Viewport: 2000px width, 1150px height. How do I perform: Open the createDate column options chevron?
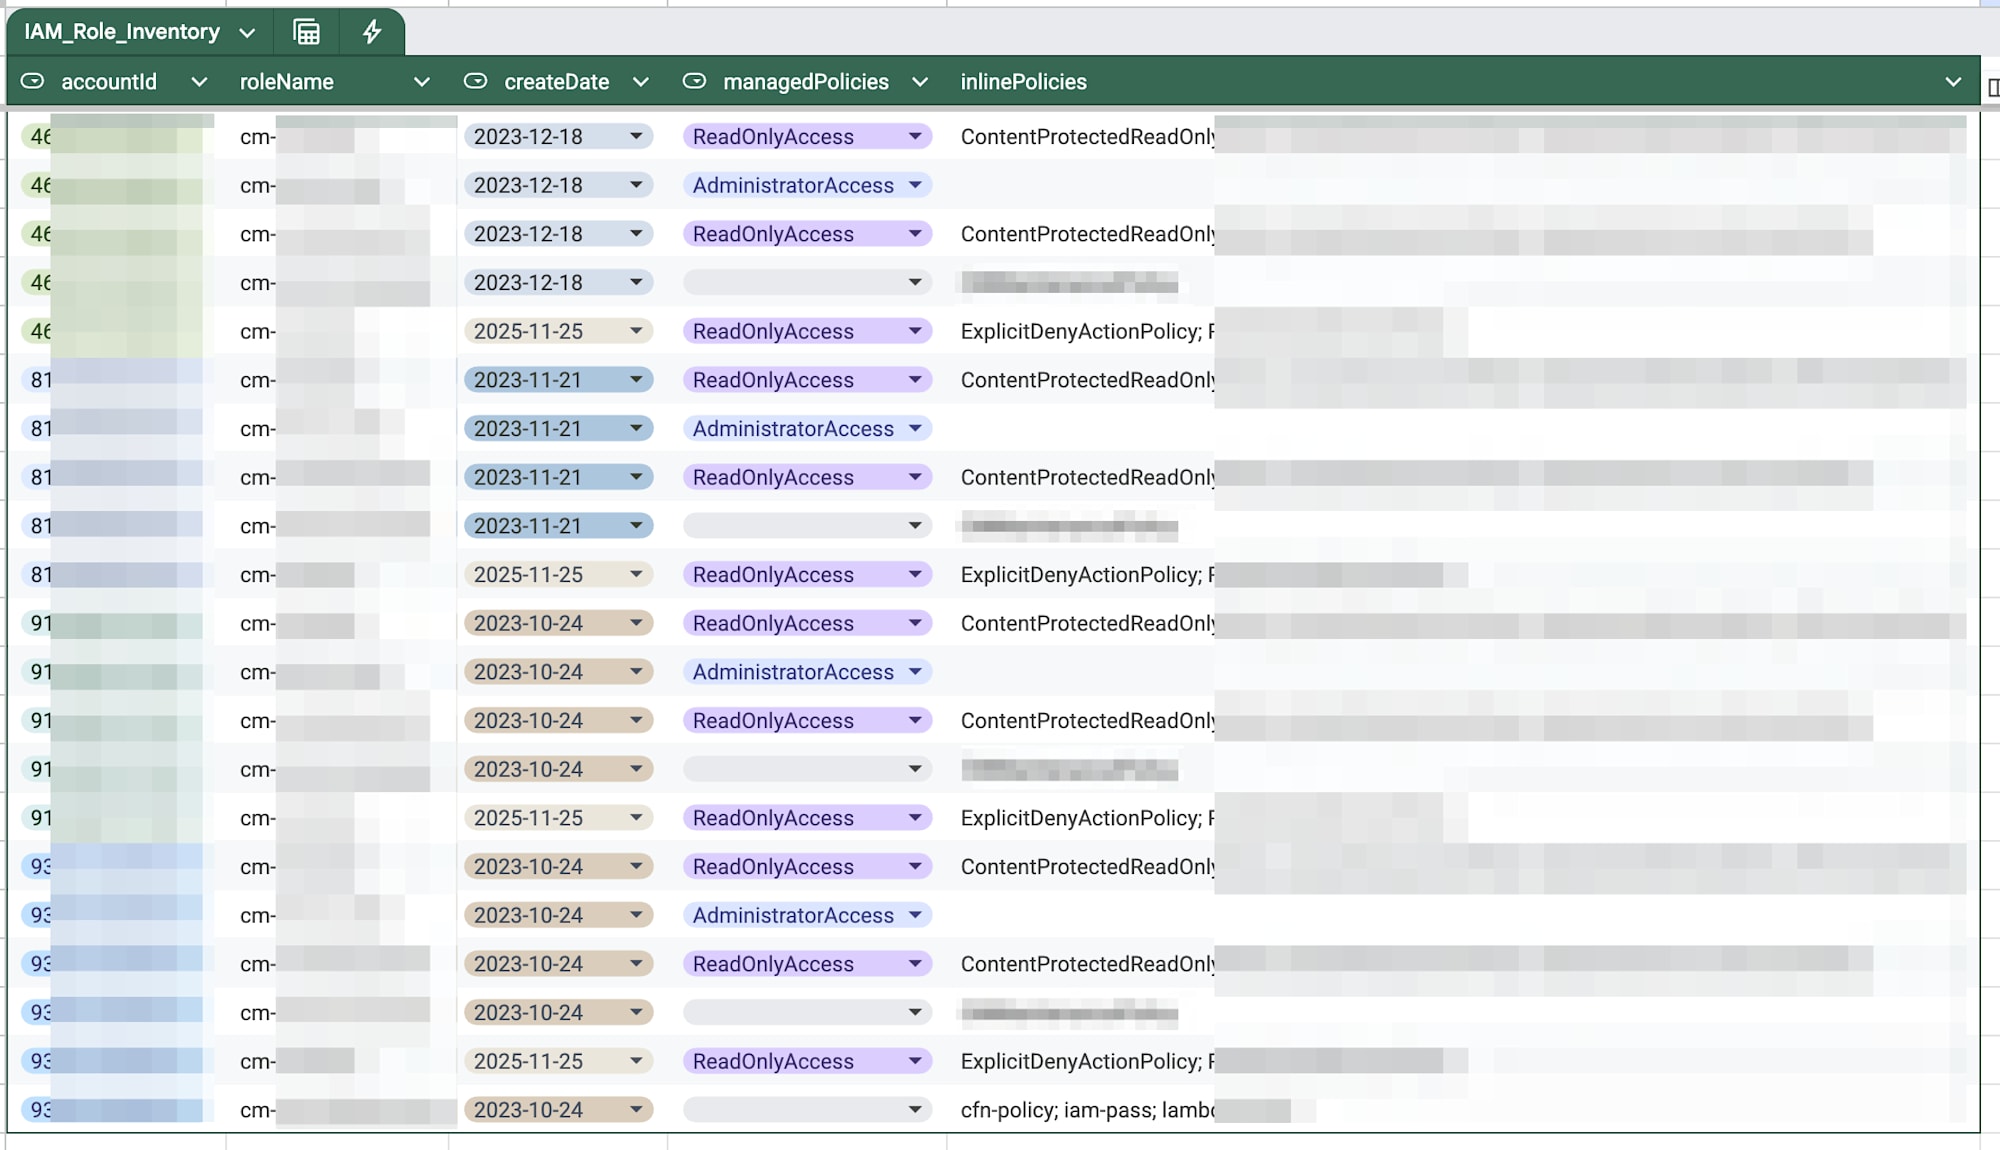tap(641, 82)
